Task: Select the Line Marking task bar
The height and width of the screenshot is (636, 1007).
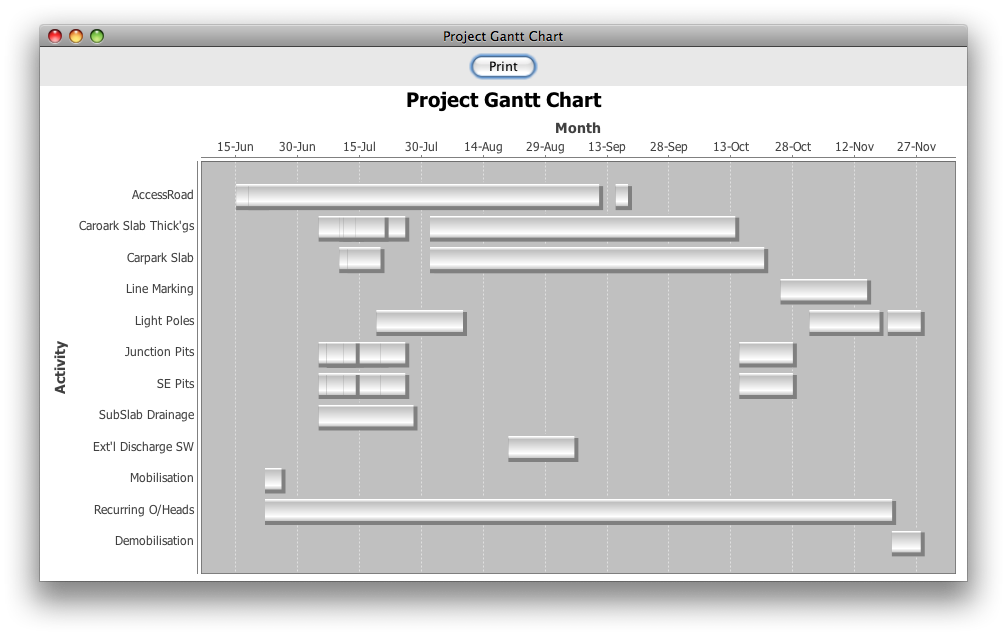Action: click(825, 291)
